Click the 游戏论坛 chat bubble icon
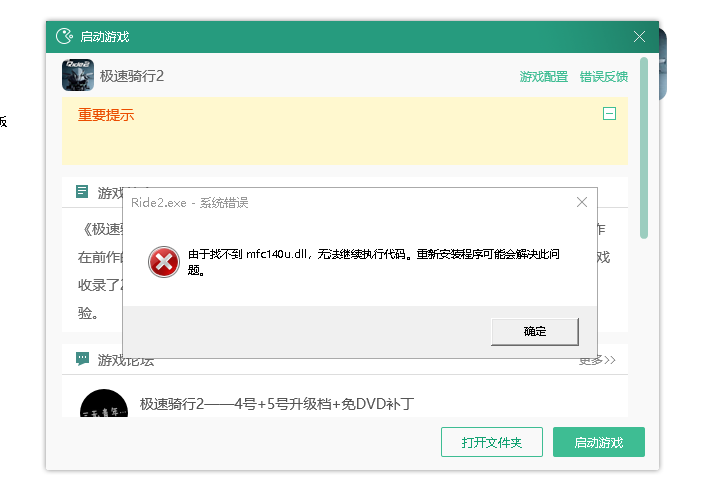This screenshot has height=496, width=723. coord(82,359)
